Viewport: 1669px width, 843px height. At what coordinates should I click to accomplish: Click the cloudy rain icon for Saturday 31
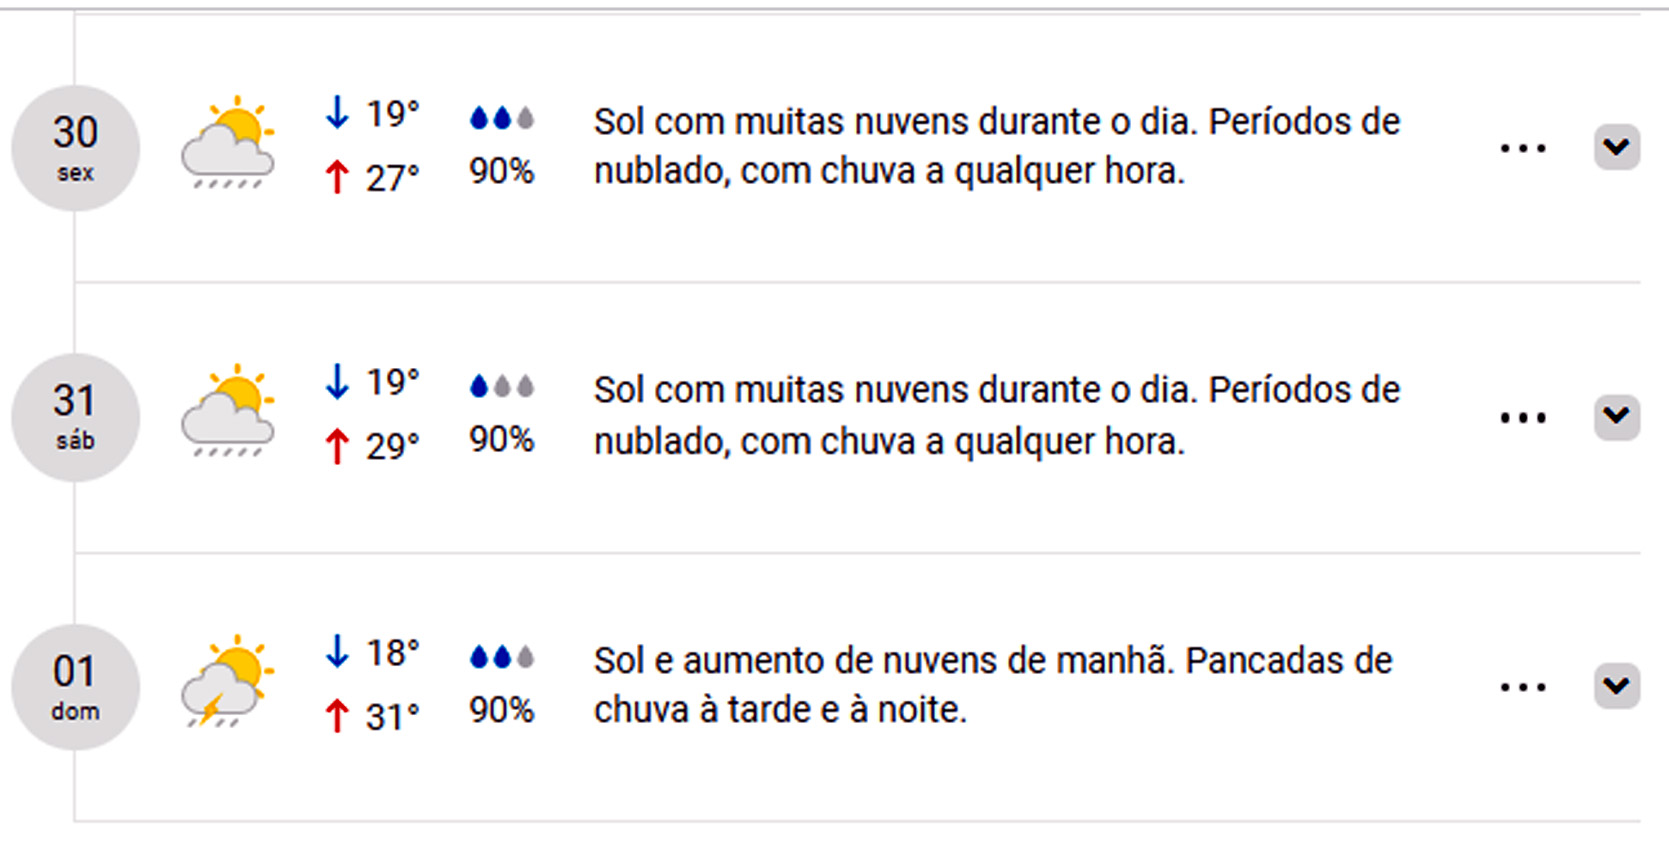tap(228, 412)
